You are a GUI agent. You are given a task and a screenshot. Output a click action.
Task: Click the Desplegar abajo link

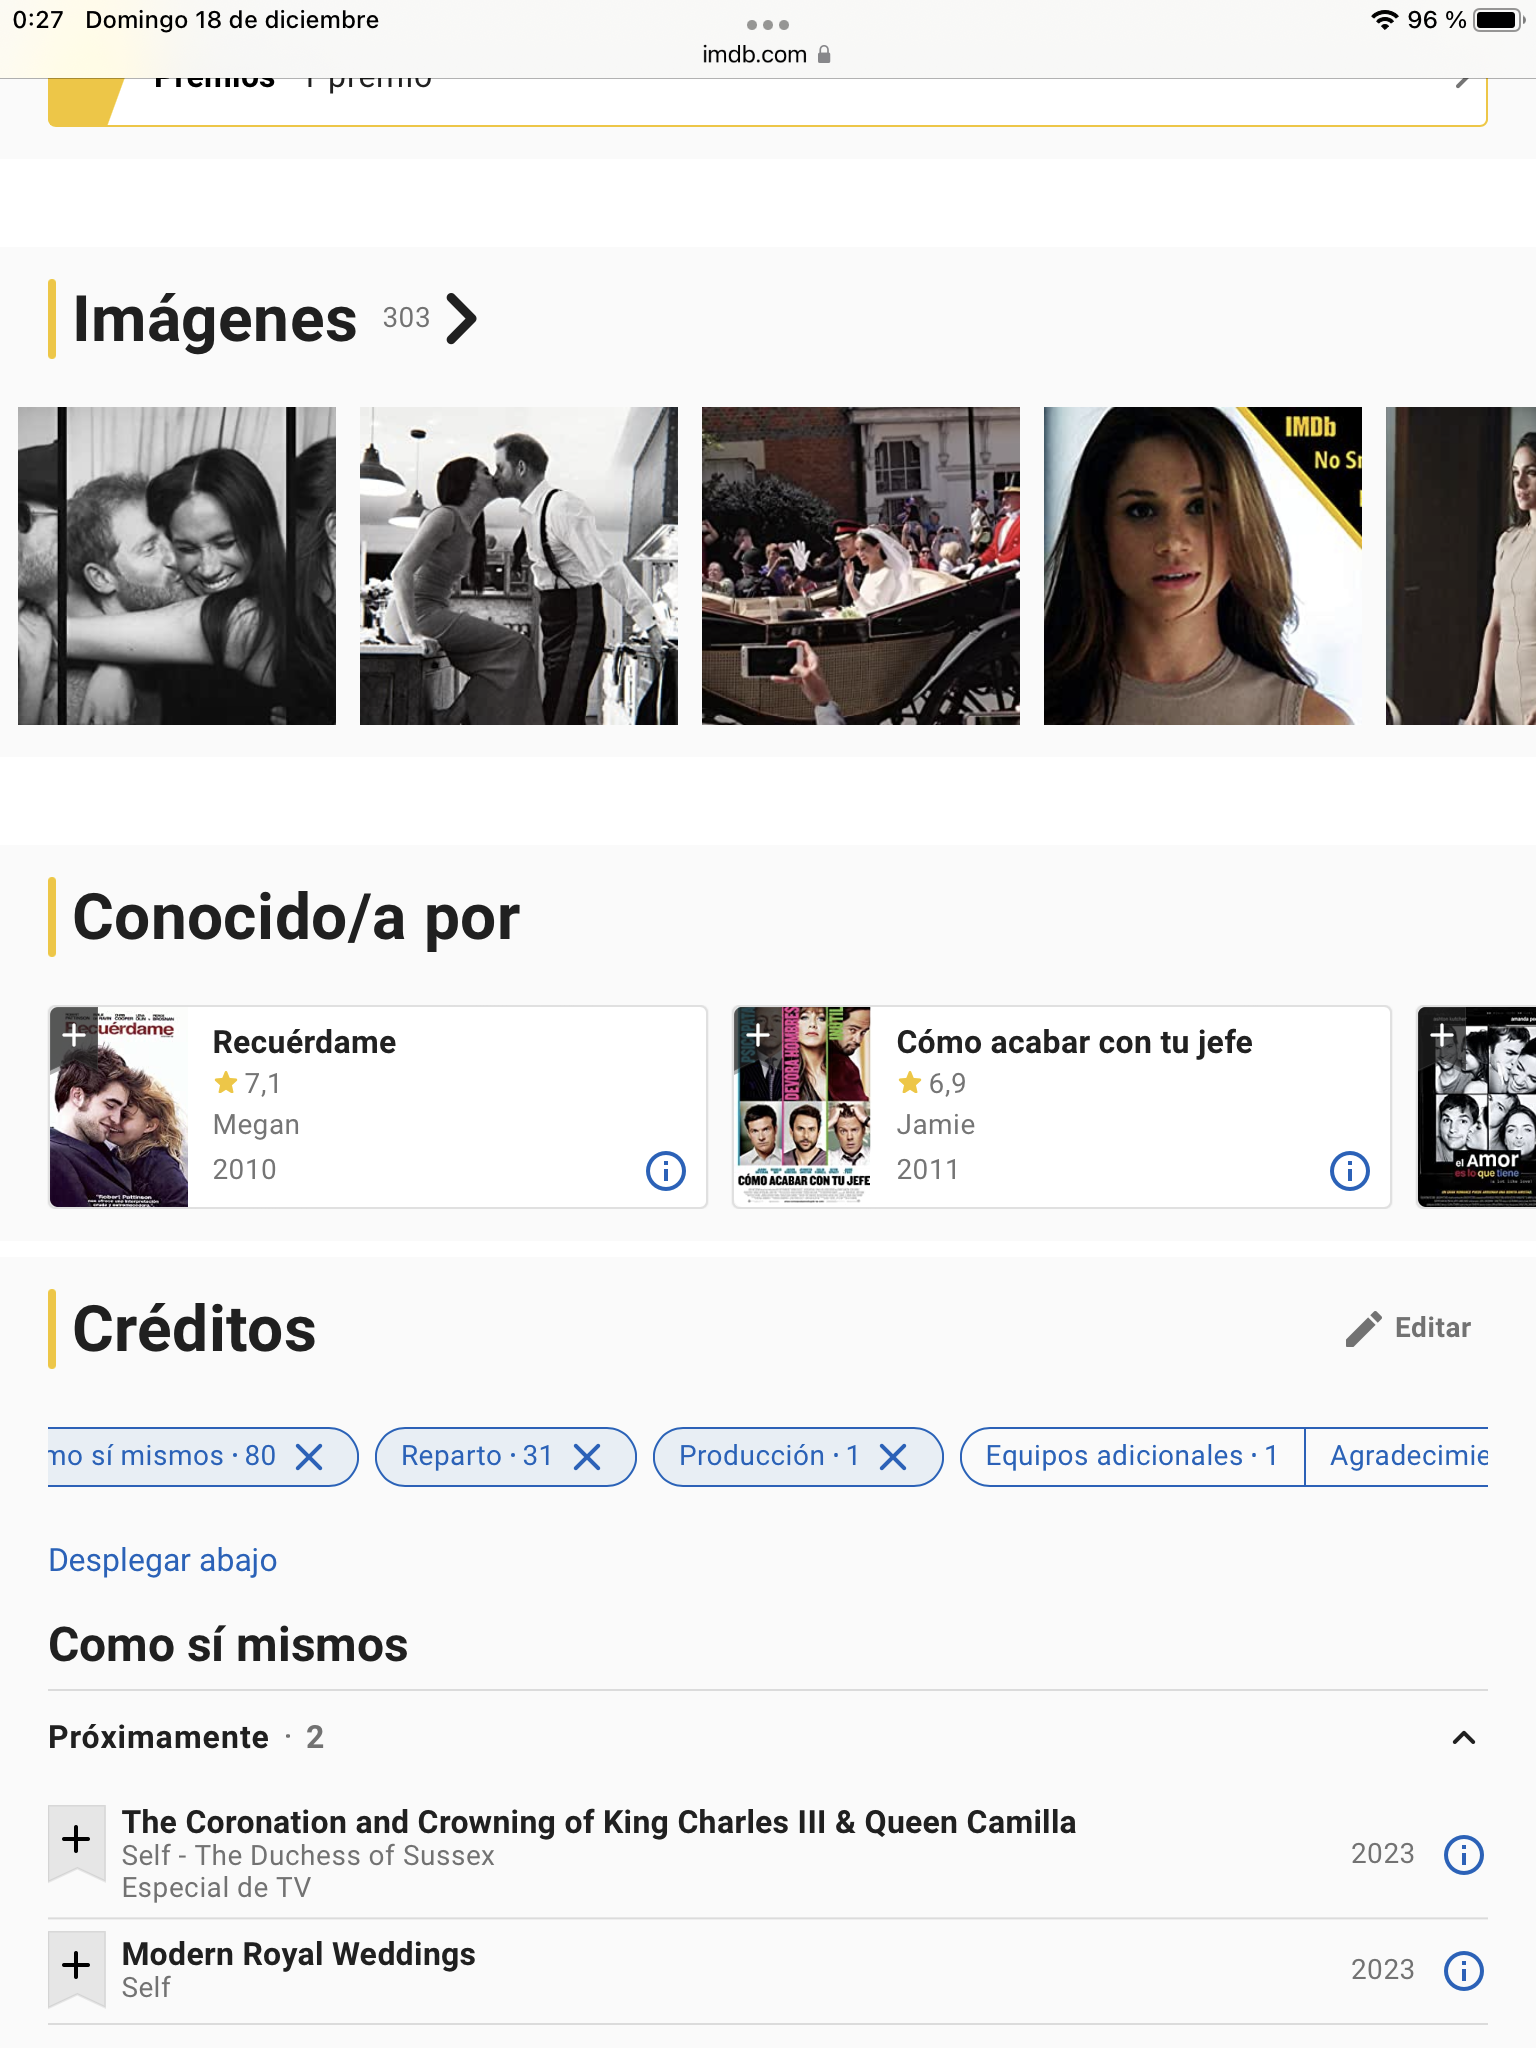coord(163,1560)
